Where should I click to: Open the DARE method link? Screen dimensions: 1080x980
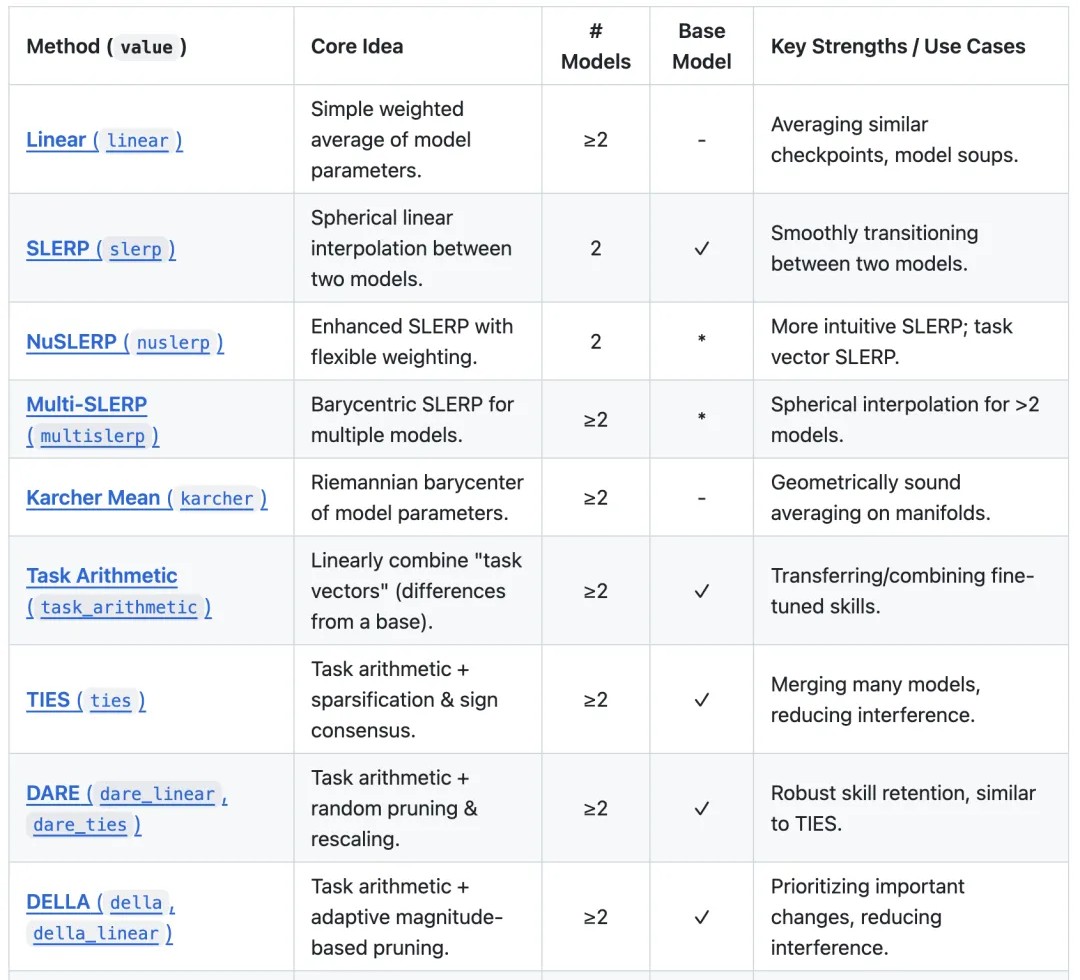point(53,793)
